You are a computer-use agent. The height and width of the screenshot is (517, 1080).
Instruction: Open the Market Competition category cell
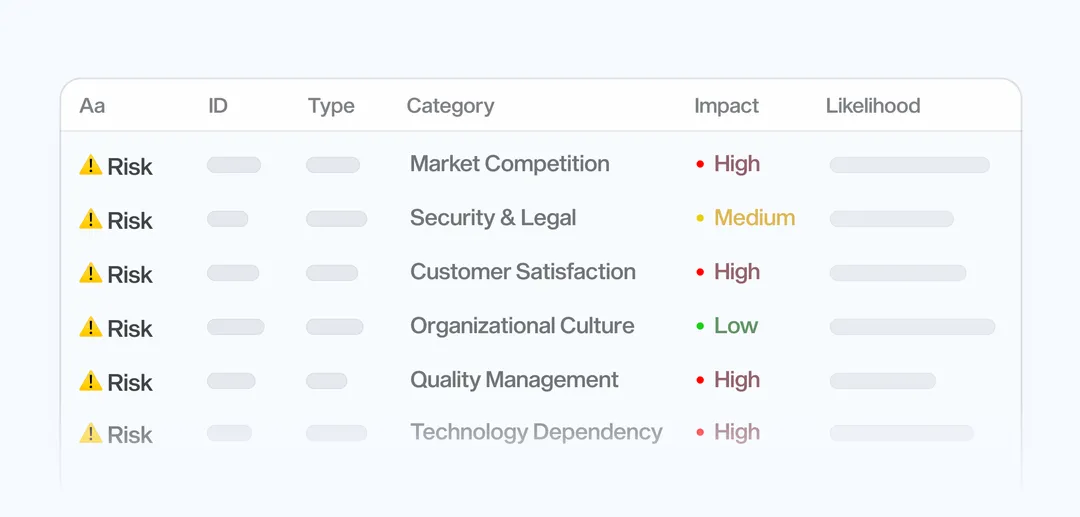(x=509, y=164)
